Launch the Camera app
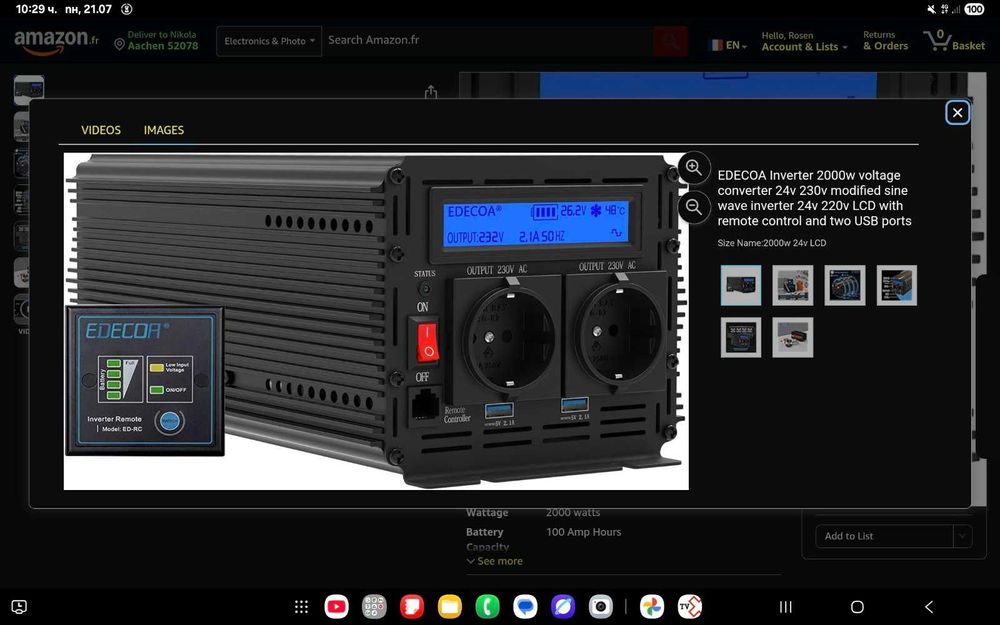Screen dimensions: 1000x625 coord(601,607)
